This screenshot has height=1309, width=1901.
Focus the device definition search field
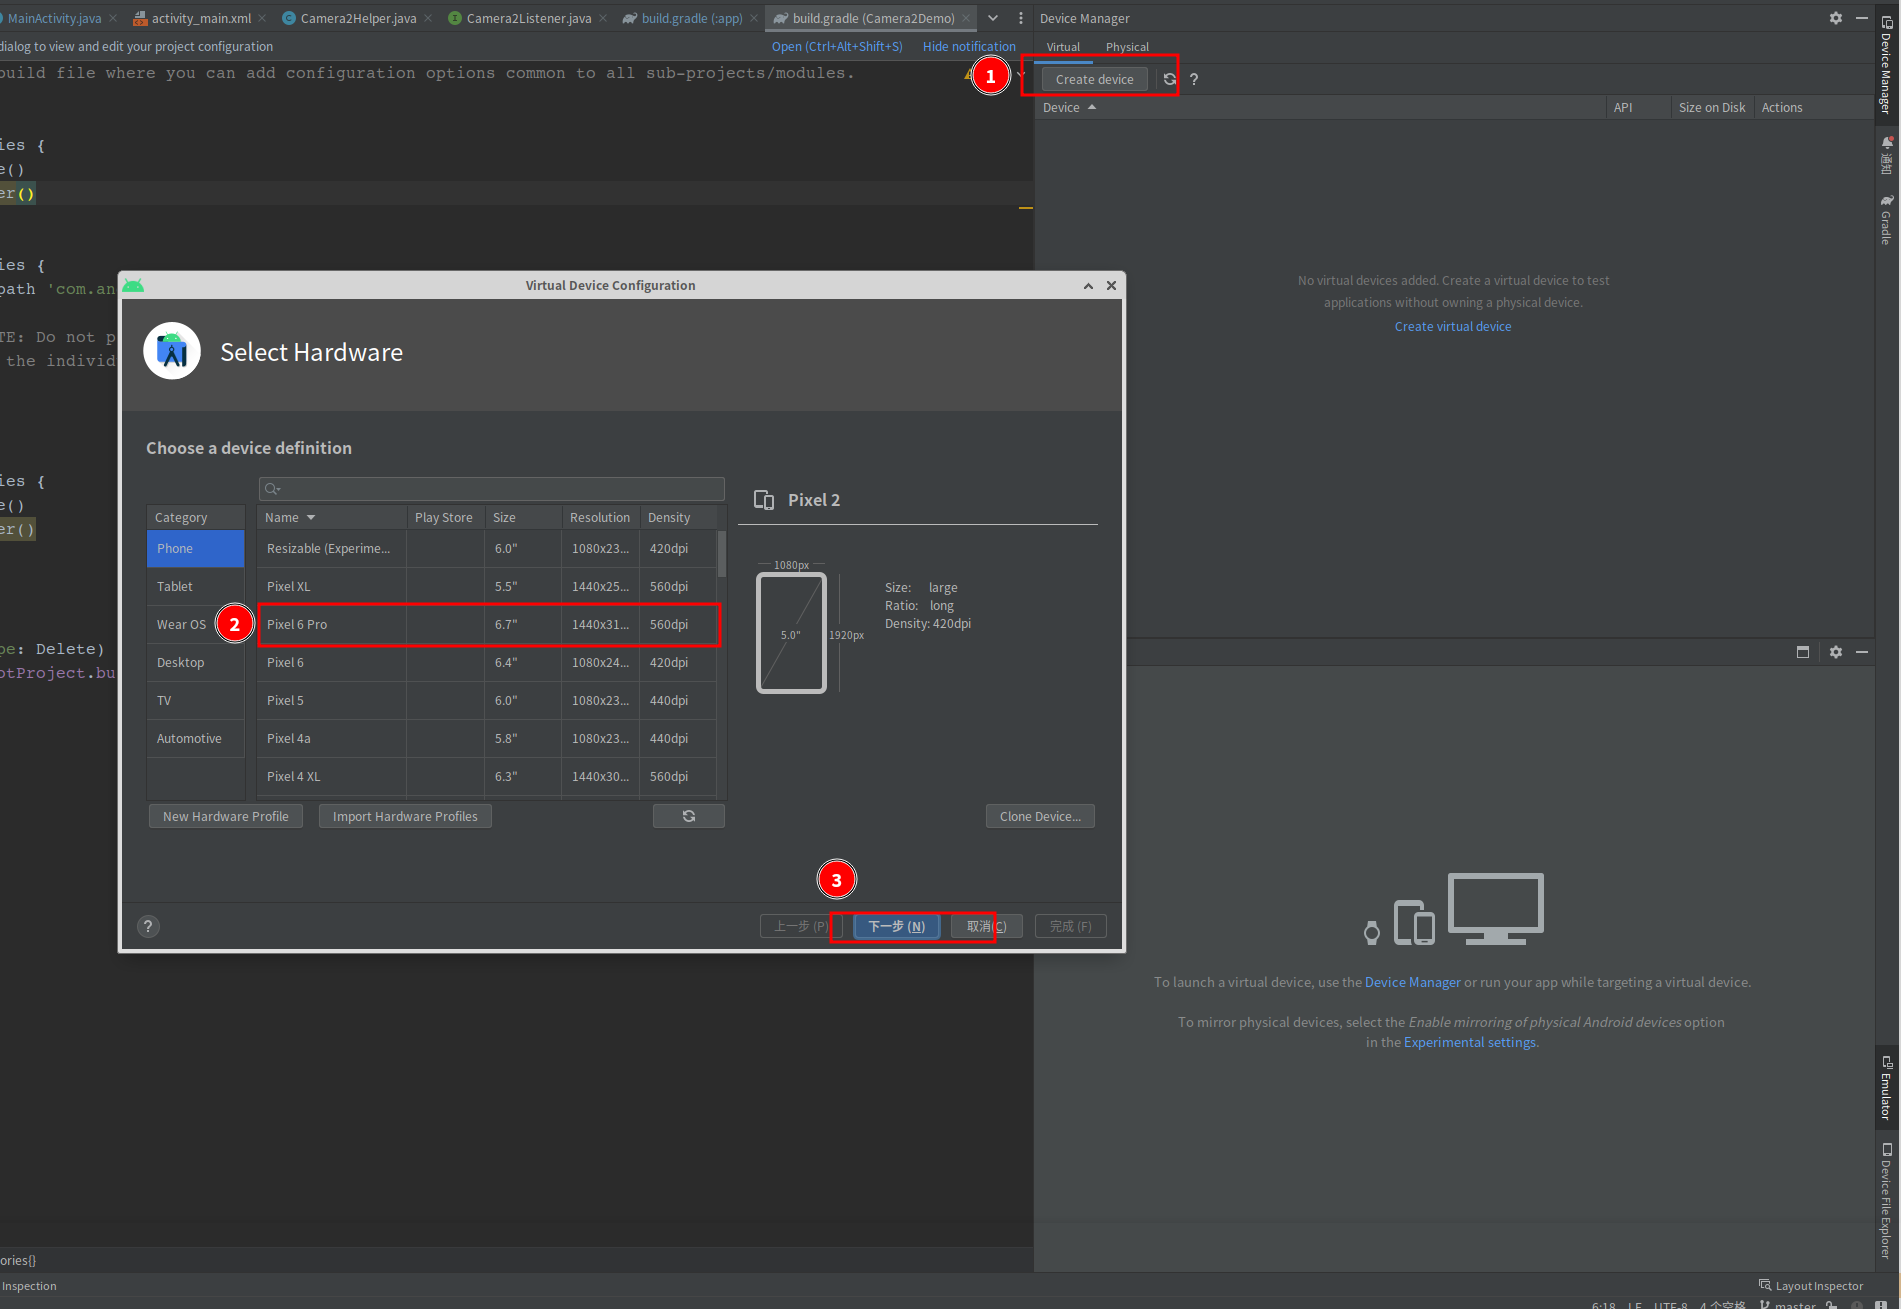491,489
